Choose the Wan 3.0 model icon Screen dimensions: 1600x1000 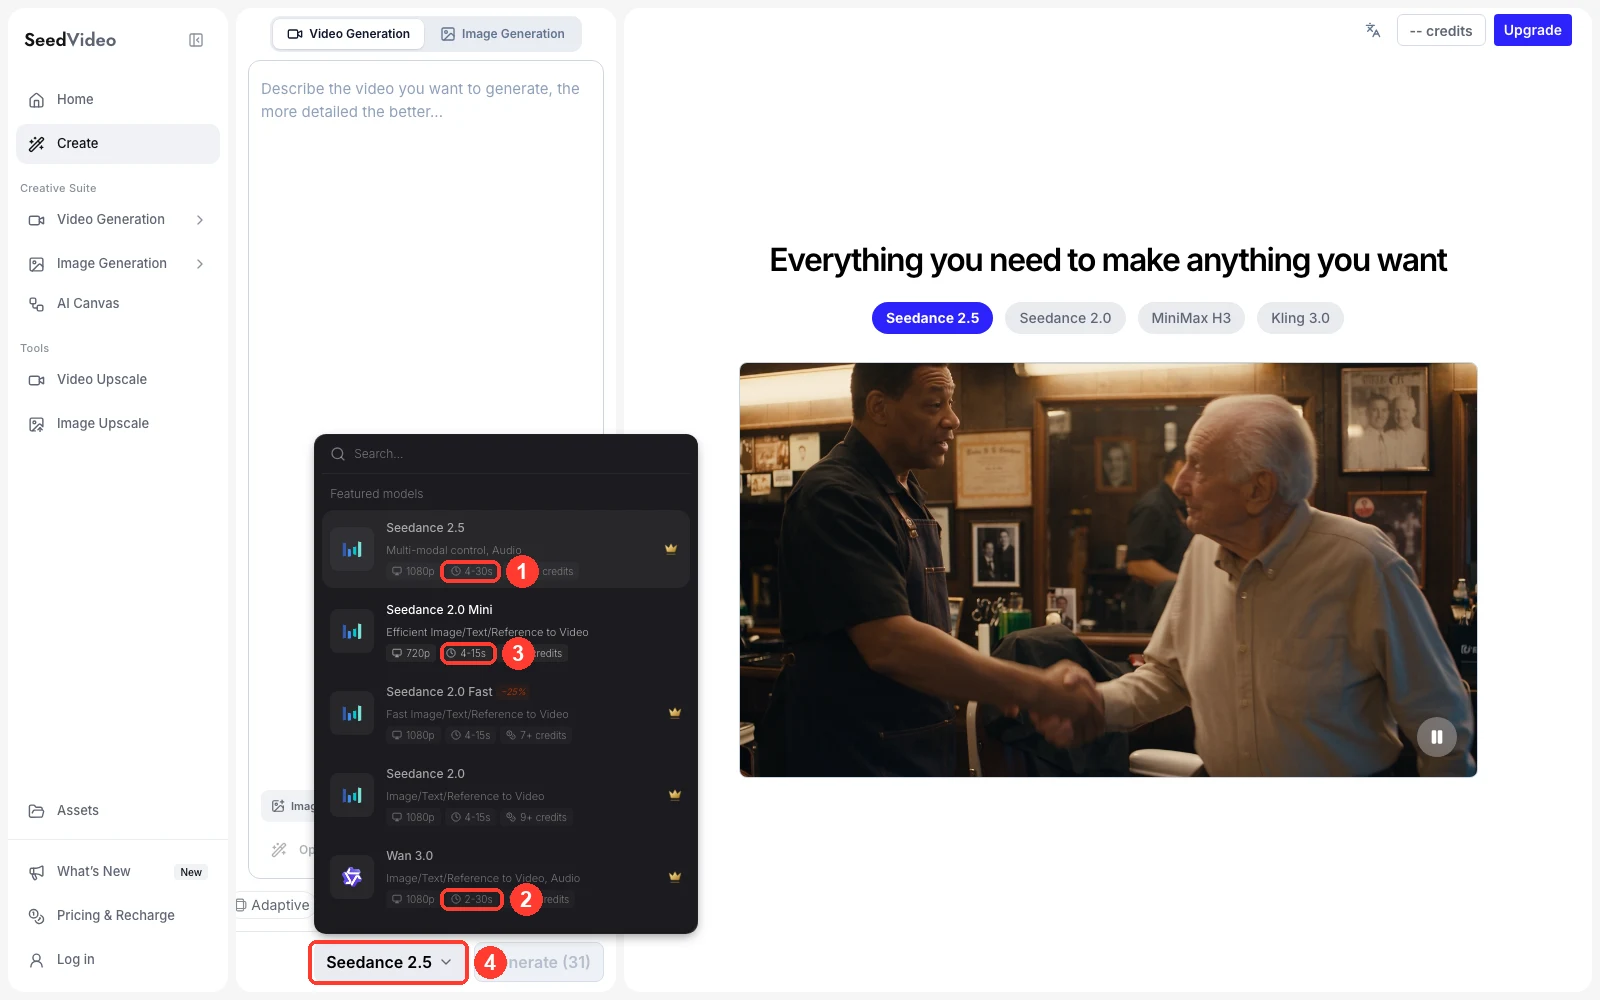pyautogui.click(x=352, y=877)
